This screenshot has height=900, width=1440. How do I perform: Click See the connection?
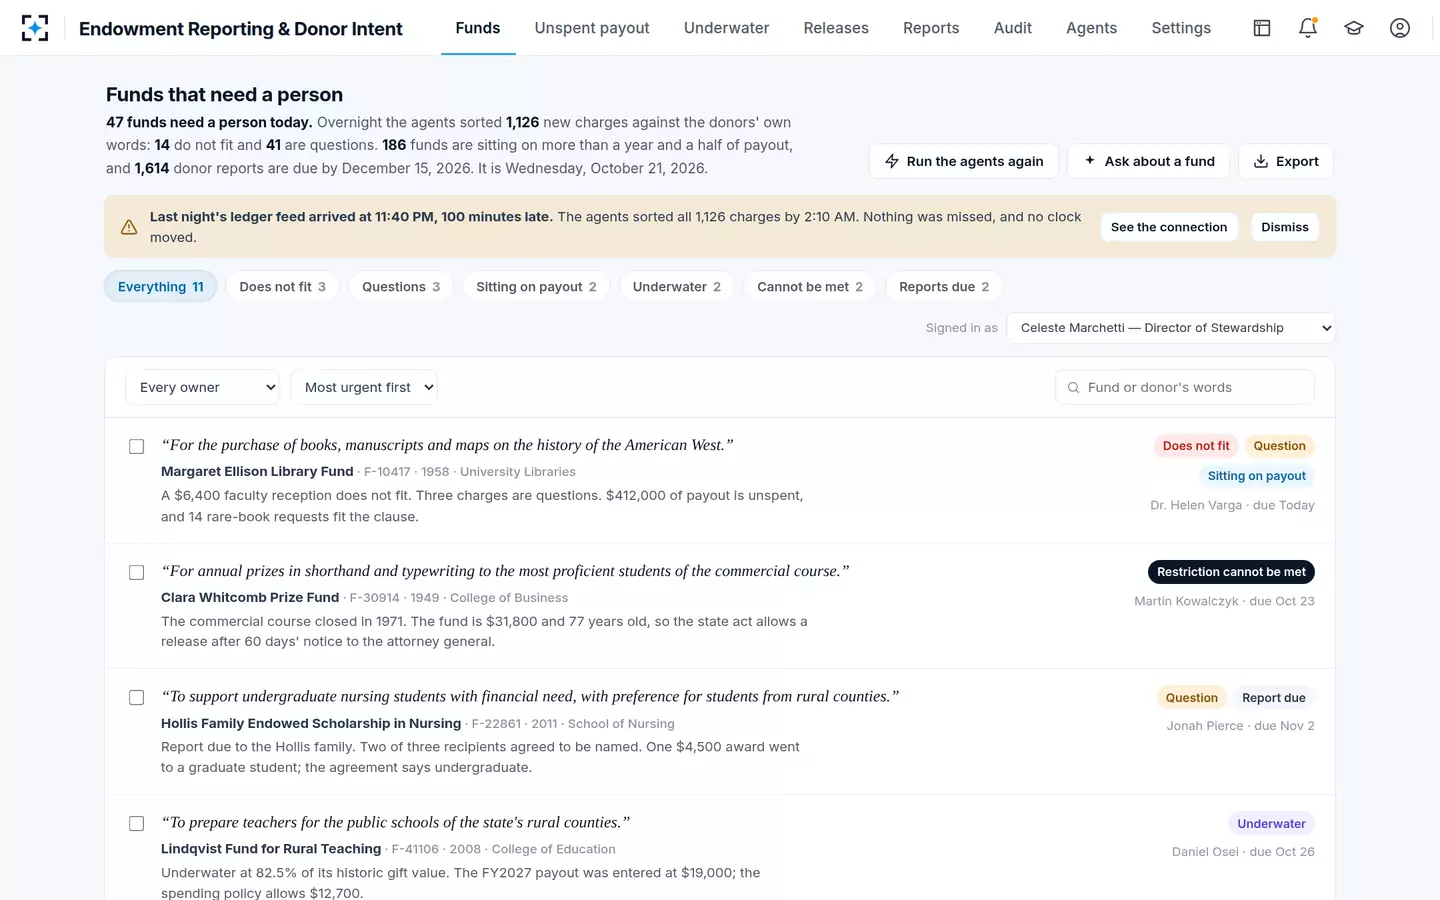(1169, 227)
